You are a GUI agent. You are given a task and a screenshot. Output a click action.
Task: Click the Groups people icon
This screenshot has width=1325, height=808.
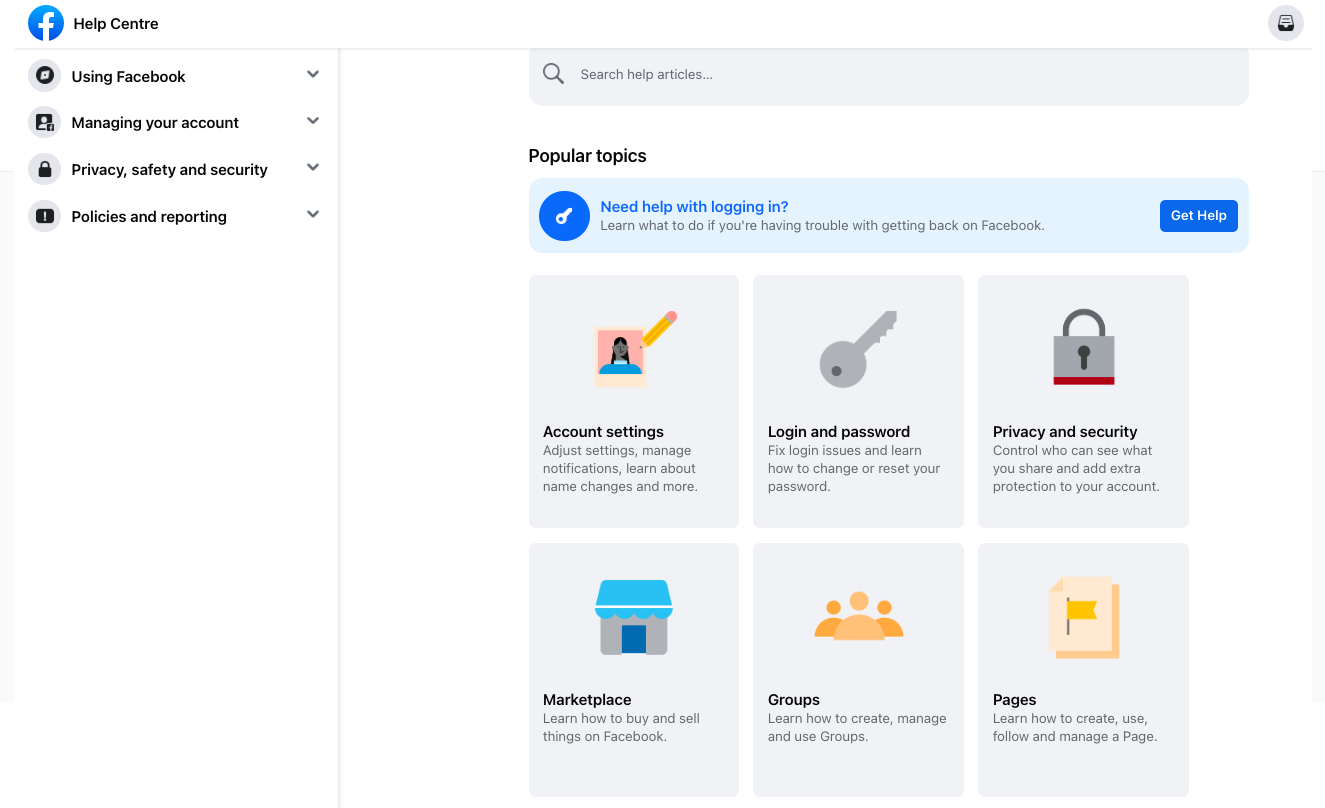coord(858,616)
